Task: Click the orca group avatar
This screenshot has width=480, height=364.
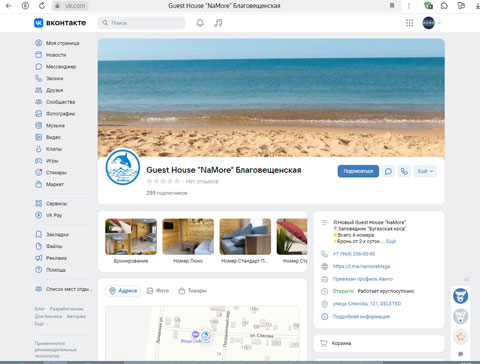Action: [x=122, y=167]
